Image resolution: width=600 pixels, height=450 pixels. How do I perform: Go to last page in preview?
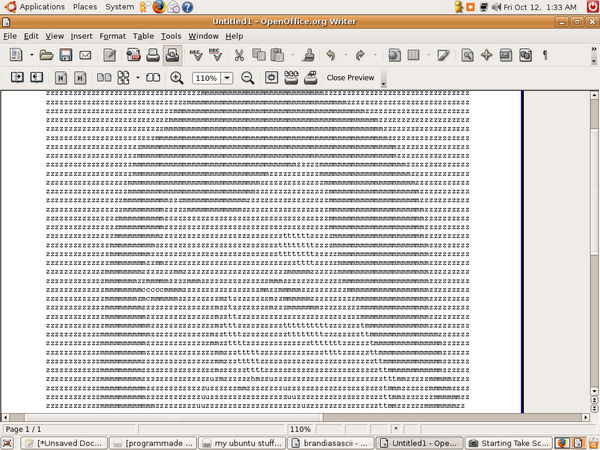point(80,78)
